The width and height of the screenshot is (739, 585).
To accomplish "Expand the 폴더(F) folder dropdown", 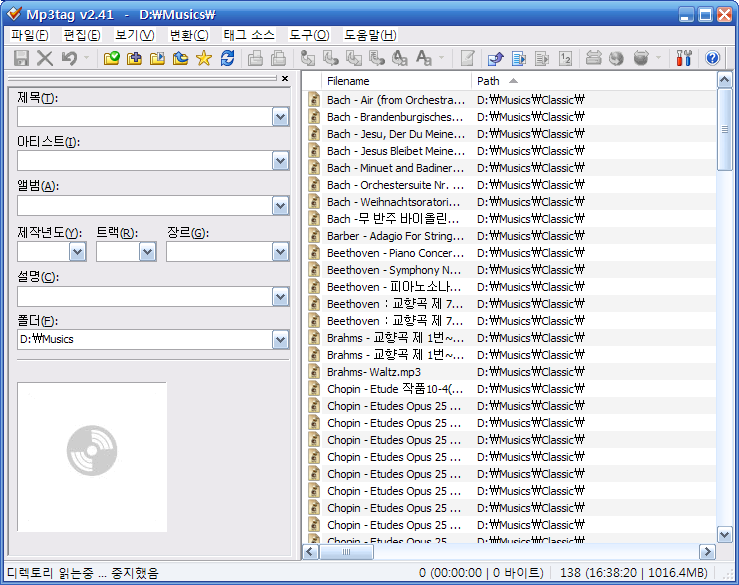I will [280, 339].
